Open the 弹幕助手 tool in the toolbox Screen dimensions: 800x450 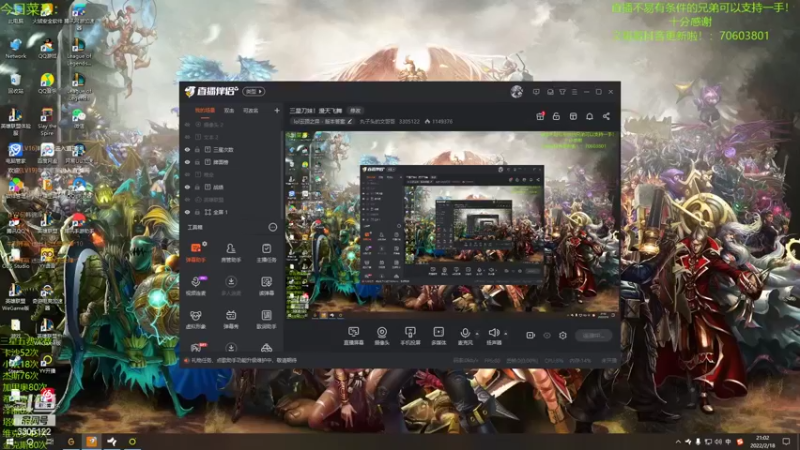(195, 252)
